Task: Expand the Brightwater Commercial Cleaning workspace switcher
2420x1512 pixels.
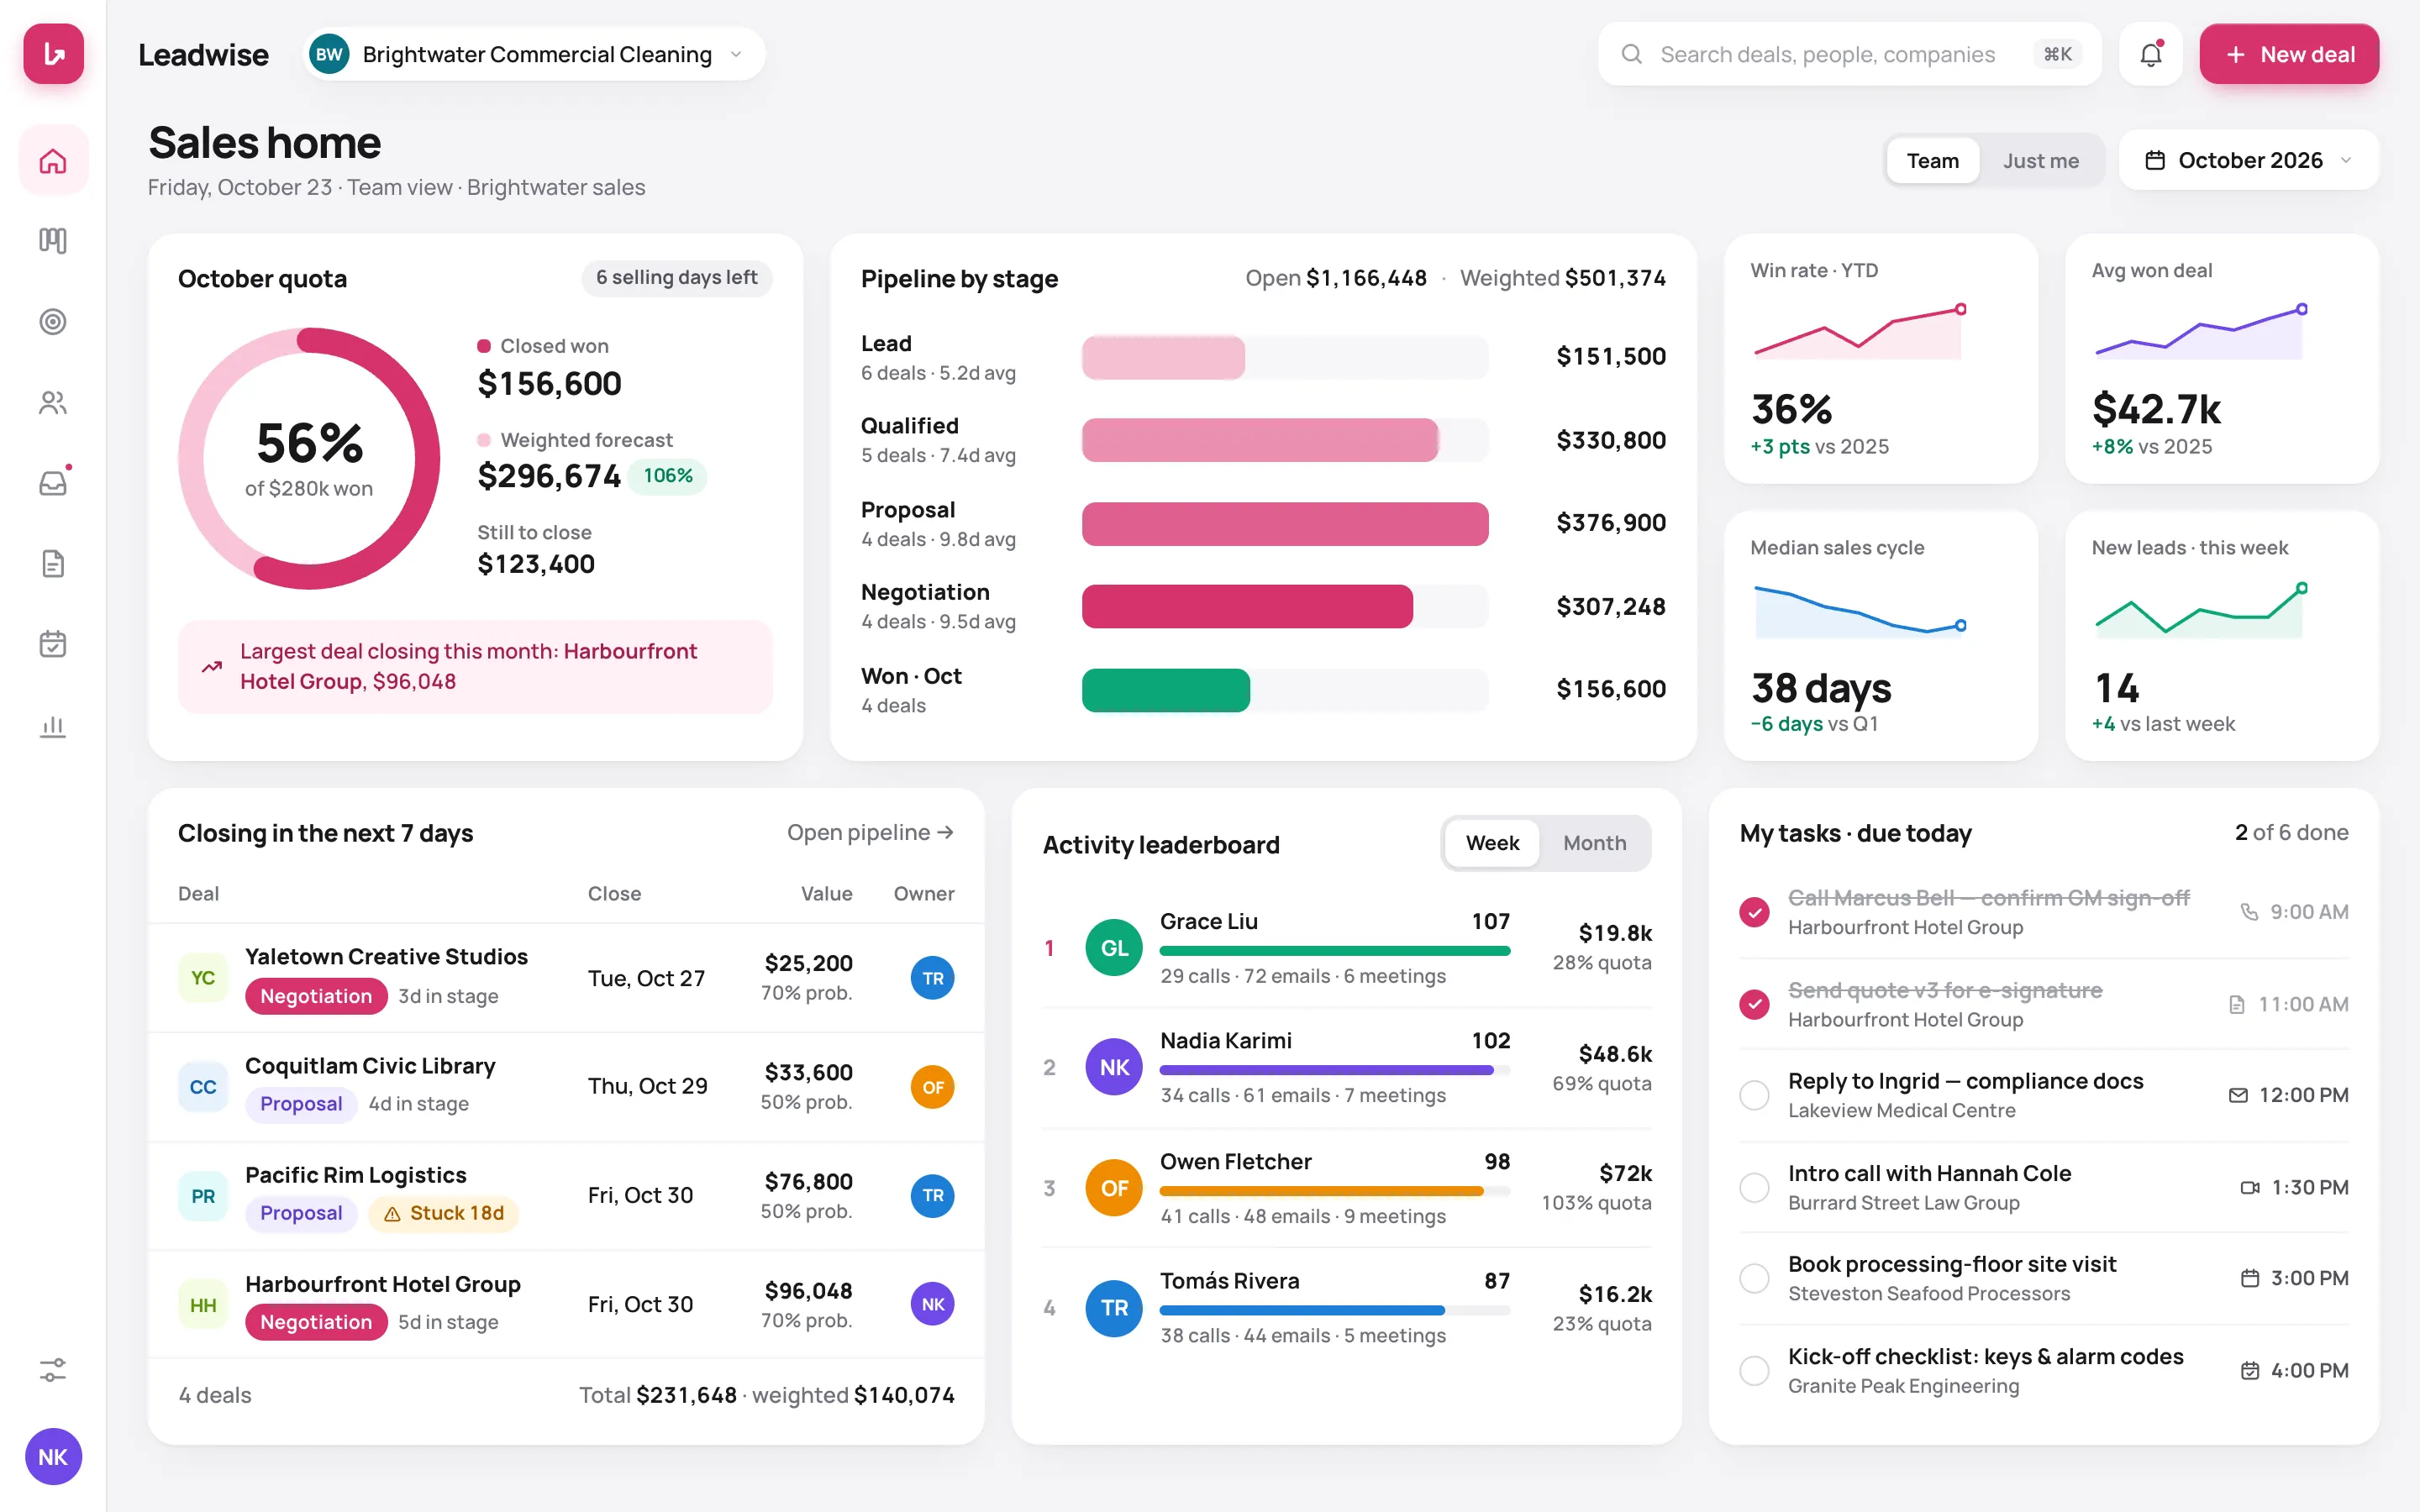Action: 534,54
